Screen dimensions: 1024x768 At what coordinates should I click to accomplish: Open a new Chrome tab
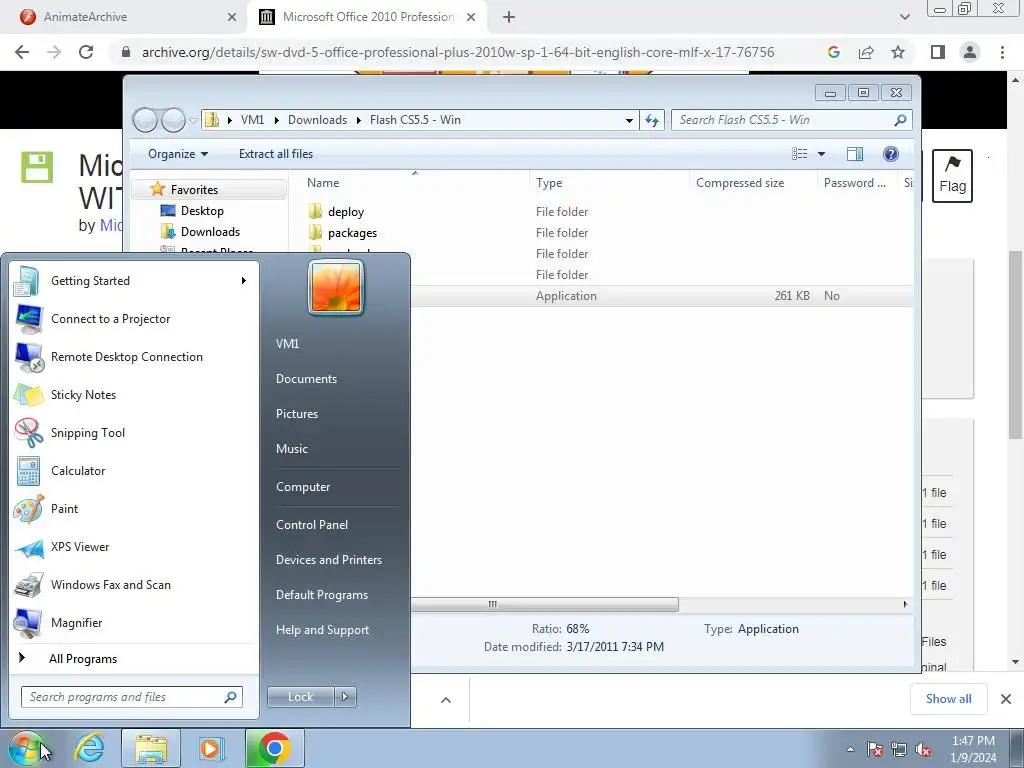coord(509,17)
